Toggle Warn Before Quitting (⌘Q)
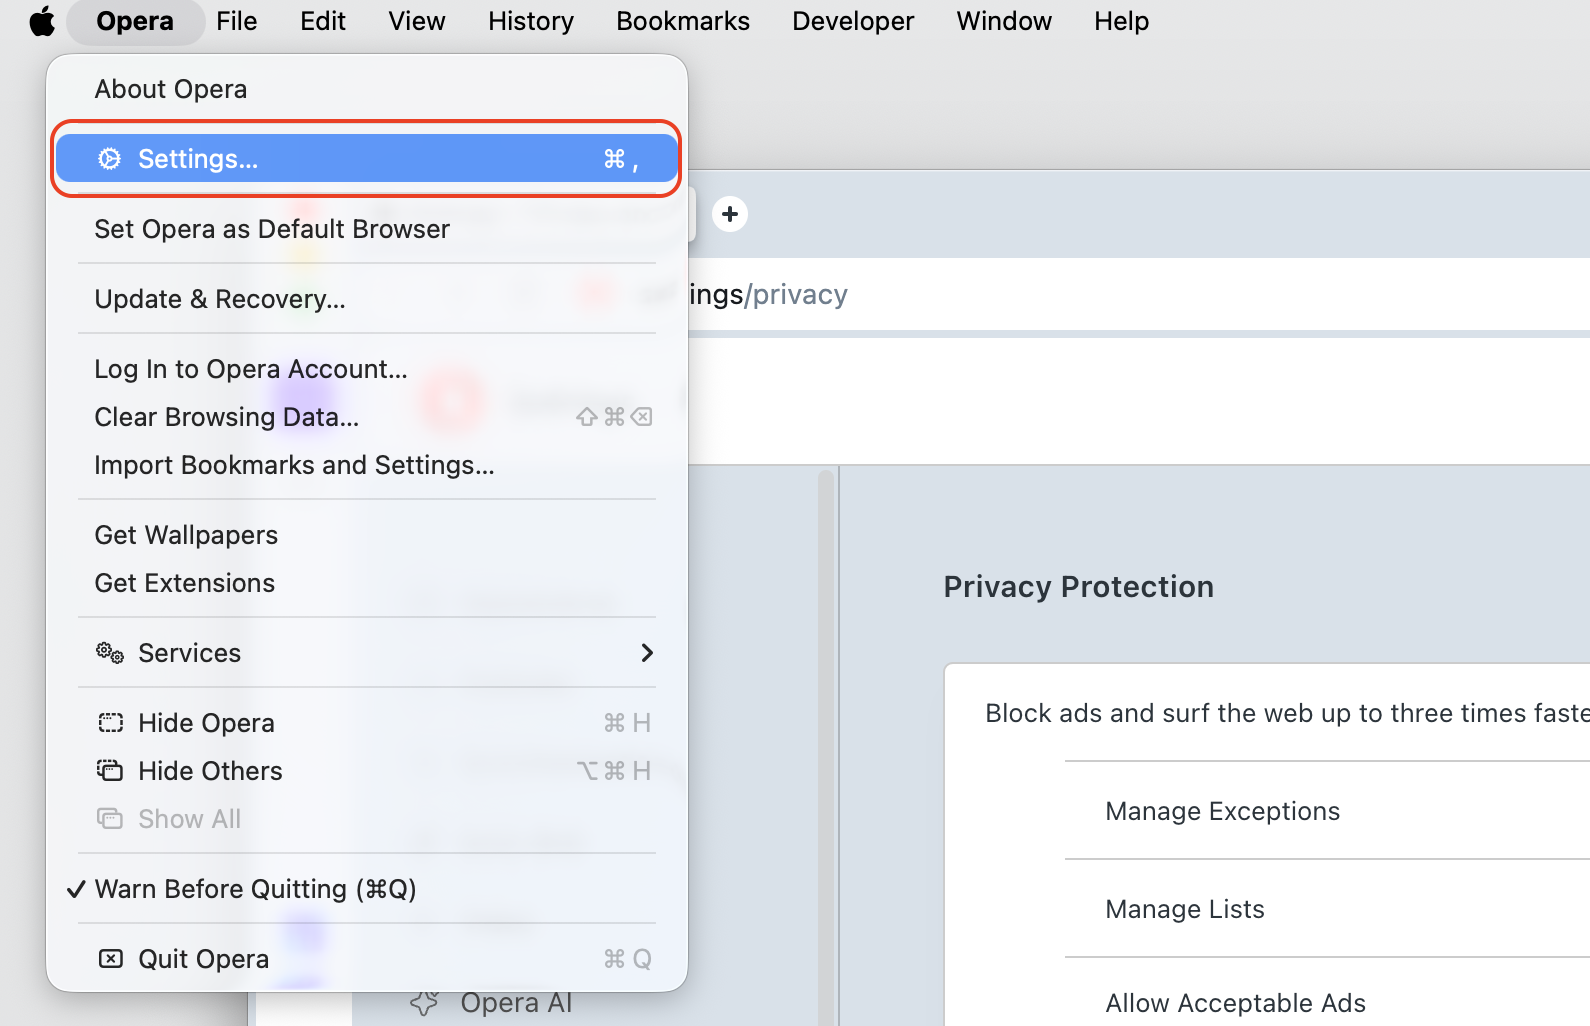 367,889
